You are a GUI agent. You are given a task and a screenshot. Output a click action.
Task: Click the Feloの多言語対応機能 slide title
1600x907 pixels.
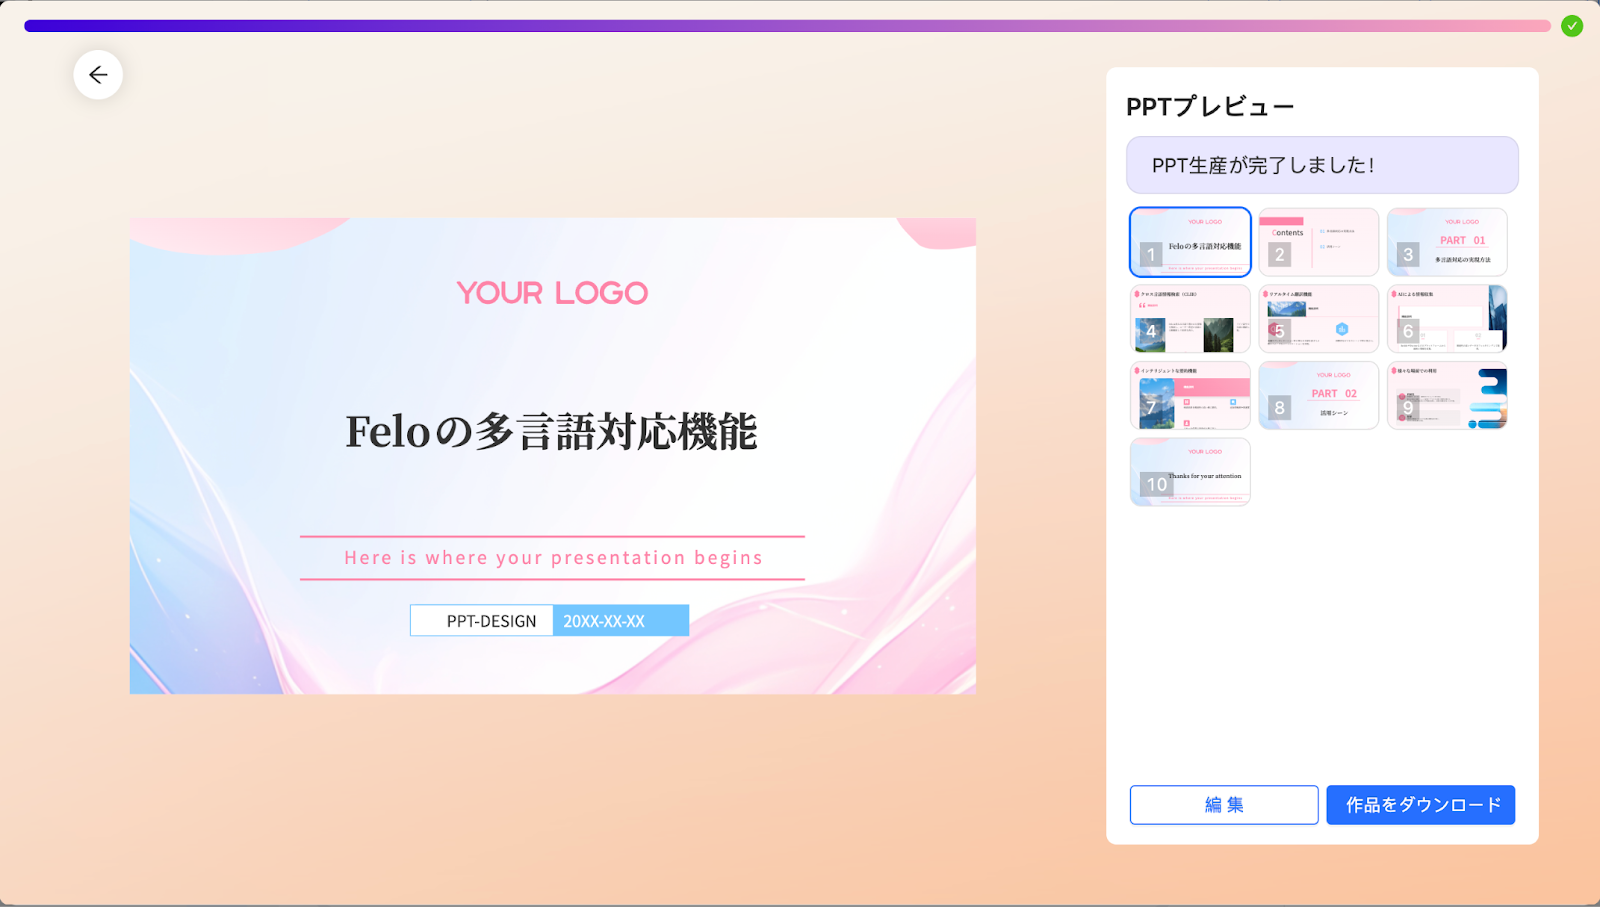coord(552,432)
